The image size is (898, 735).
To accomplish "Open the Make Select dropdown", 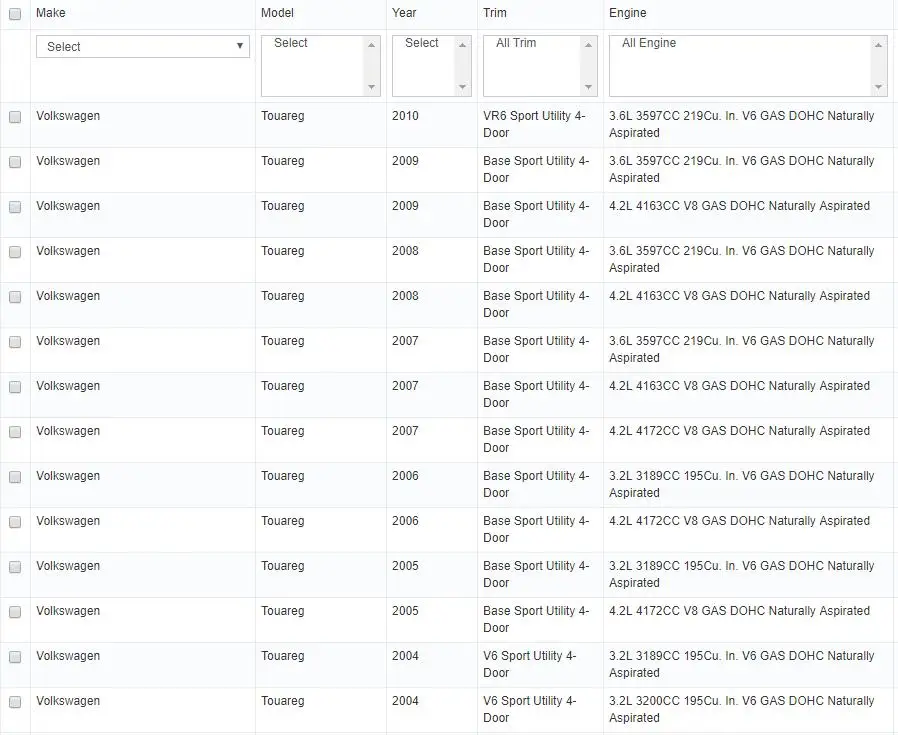I will [143, 46].
